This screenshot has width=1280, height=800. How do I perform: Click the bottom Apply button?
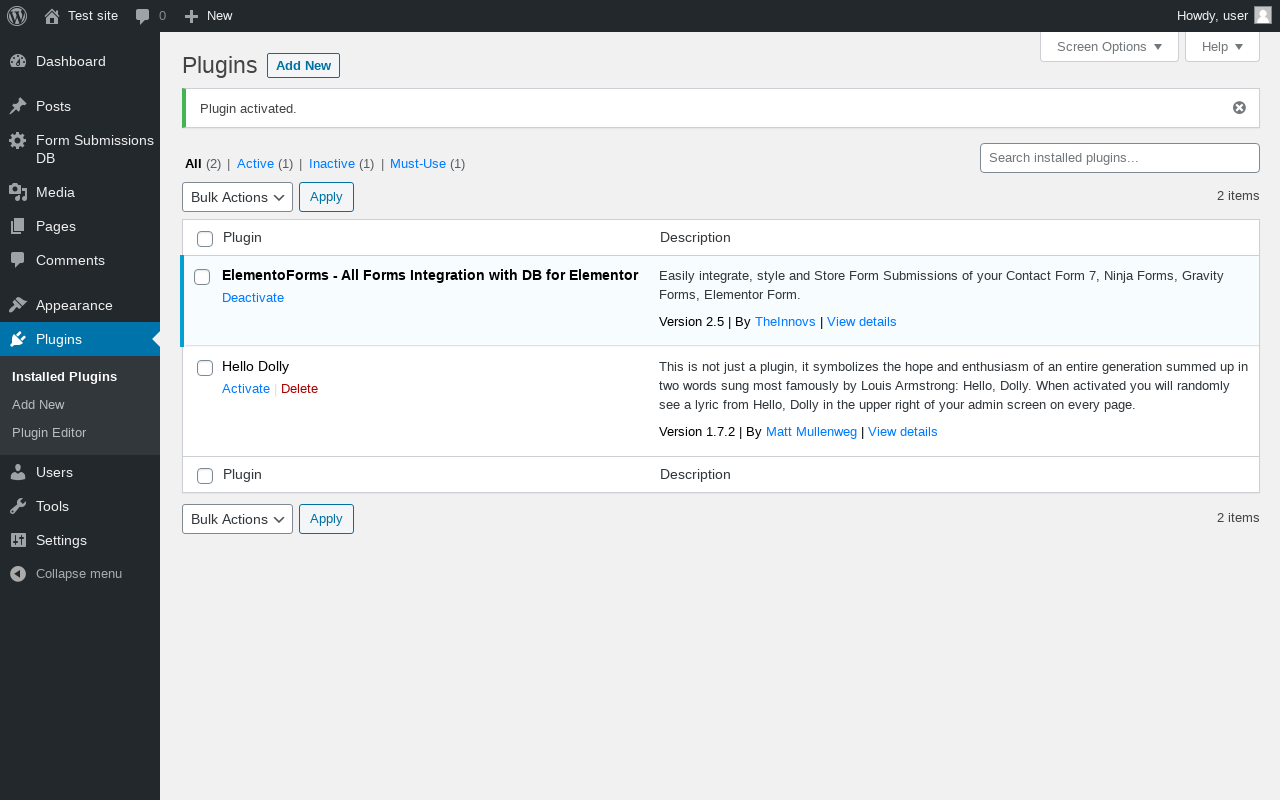tap(326, 519)
